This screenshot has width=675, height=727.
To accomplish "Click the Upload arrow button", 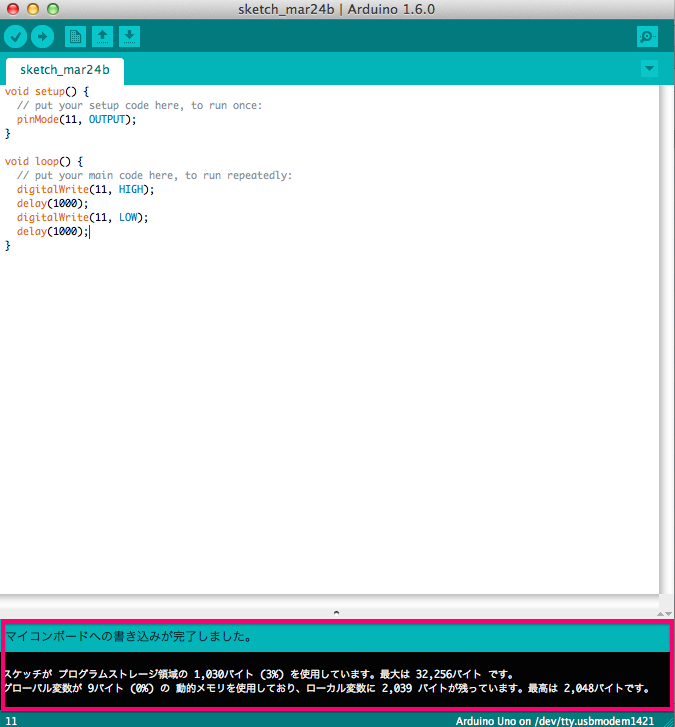I will tap(42, 37).
